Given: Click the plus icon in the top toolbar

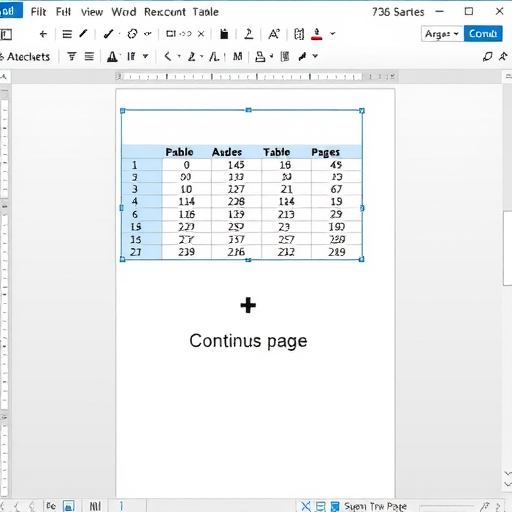Looking at the screenshot, I should tap(43, 34).
